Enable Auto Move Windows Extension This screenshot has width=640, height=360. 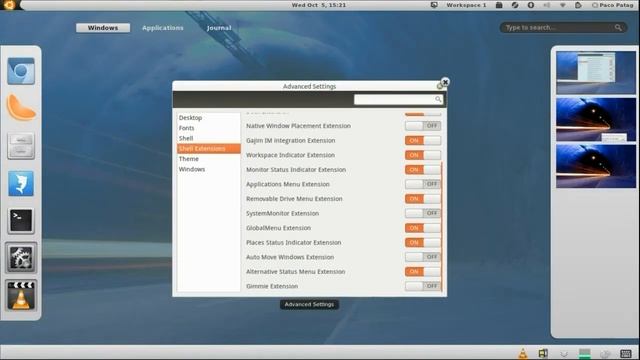point(423,257)
